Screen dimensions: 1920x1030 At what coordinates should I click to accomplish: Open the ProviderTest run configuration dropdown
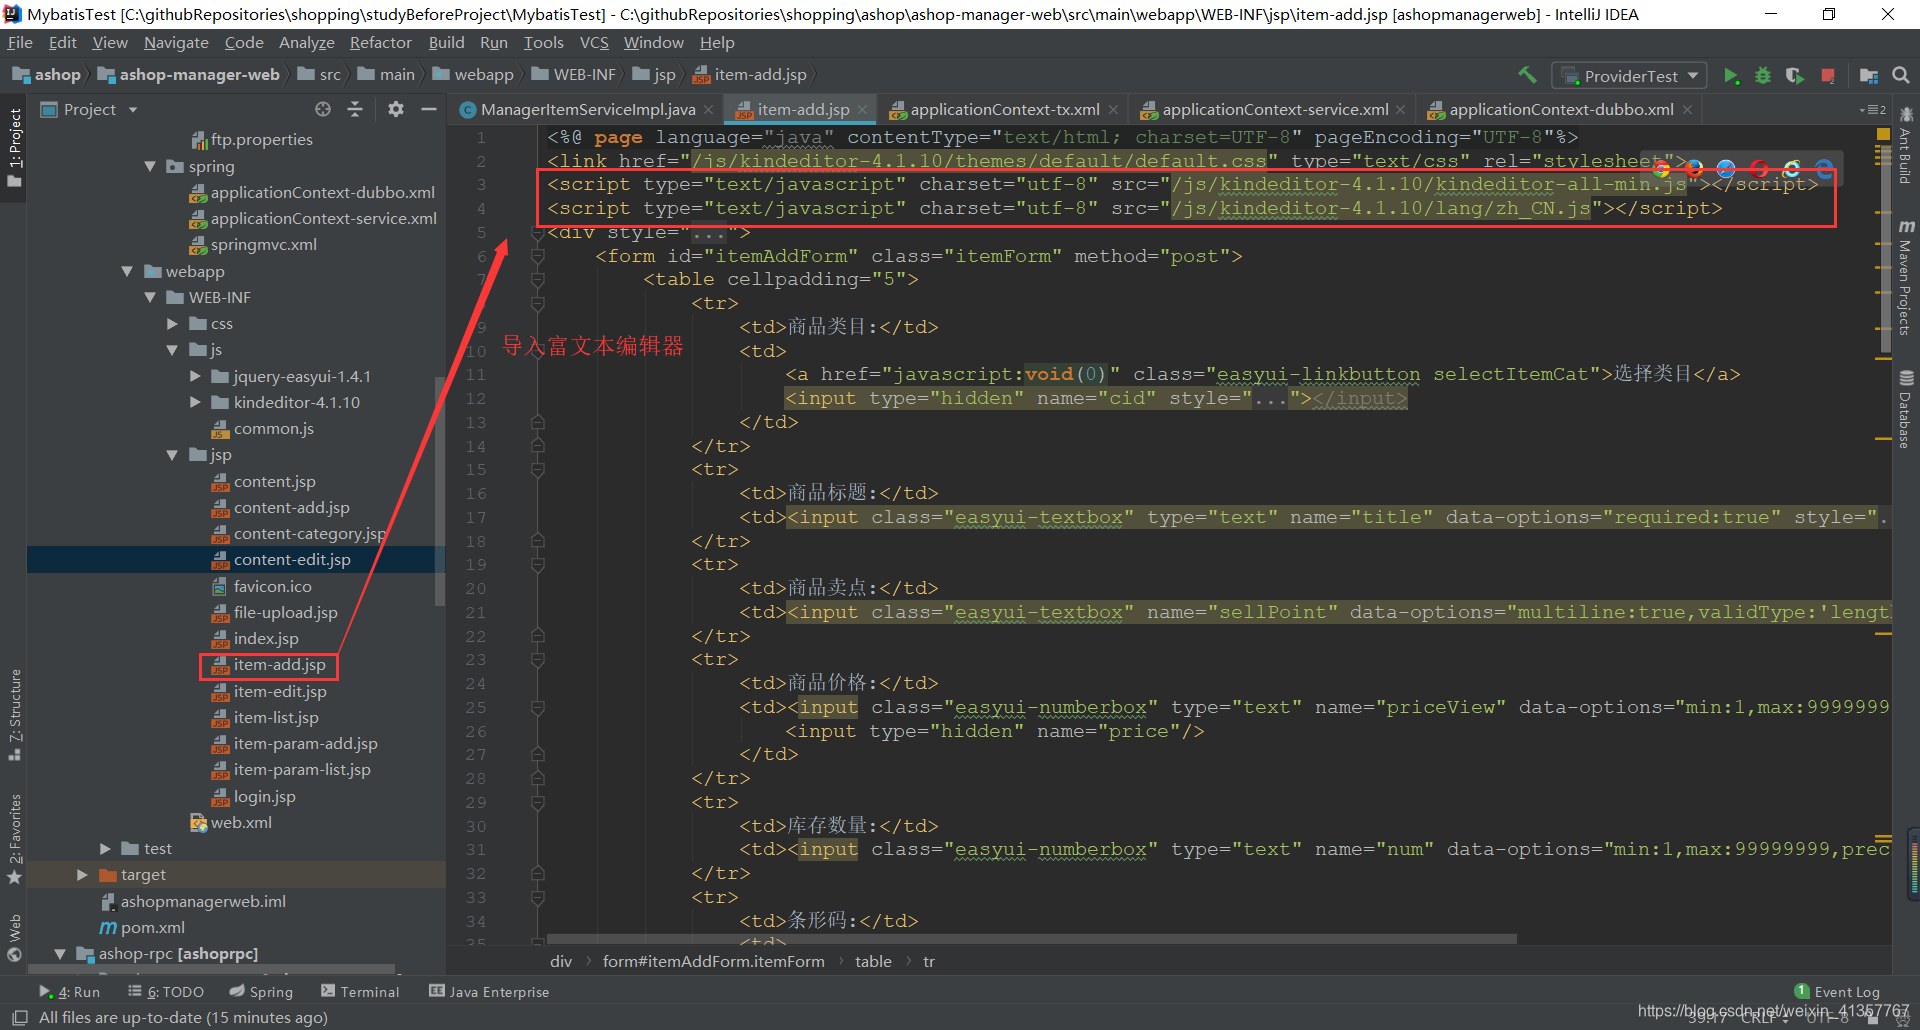[x=1629, y=76]
